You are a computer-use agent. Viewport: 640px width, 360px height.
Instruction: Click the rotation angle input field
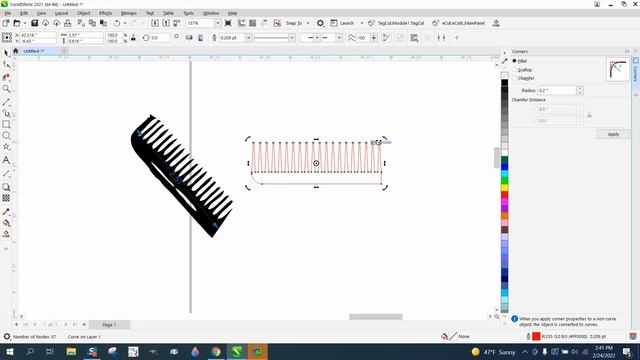tap(160, 38)
